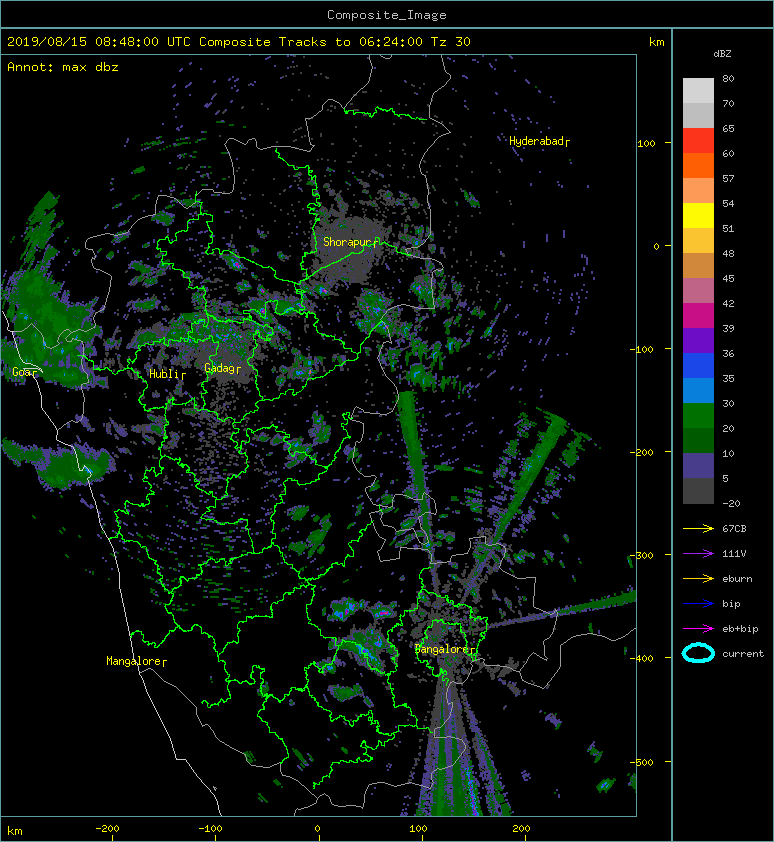Image resolution: width=774 pixels, height=842 pixels.
Task: Pick the royal blue 35-36 dBZ swatch
Action: (698, 365)
